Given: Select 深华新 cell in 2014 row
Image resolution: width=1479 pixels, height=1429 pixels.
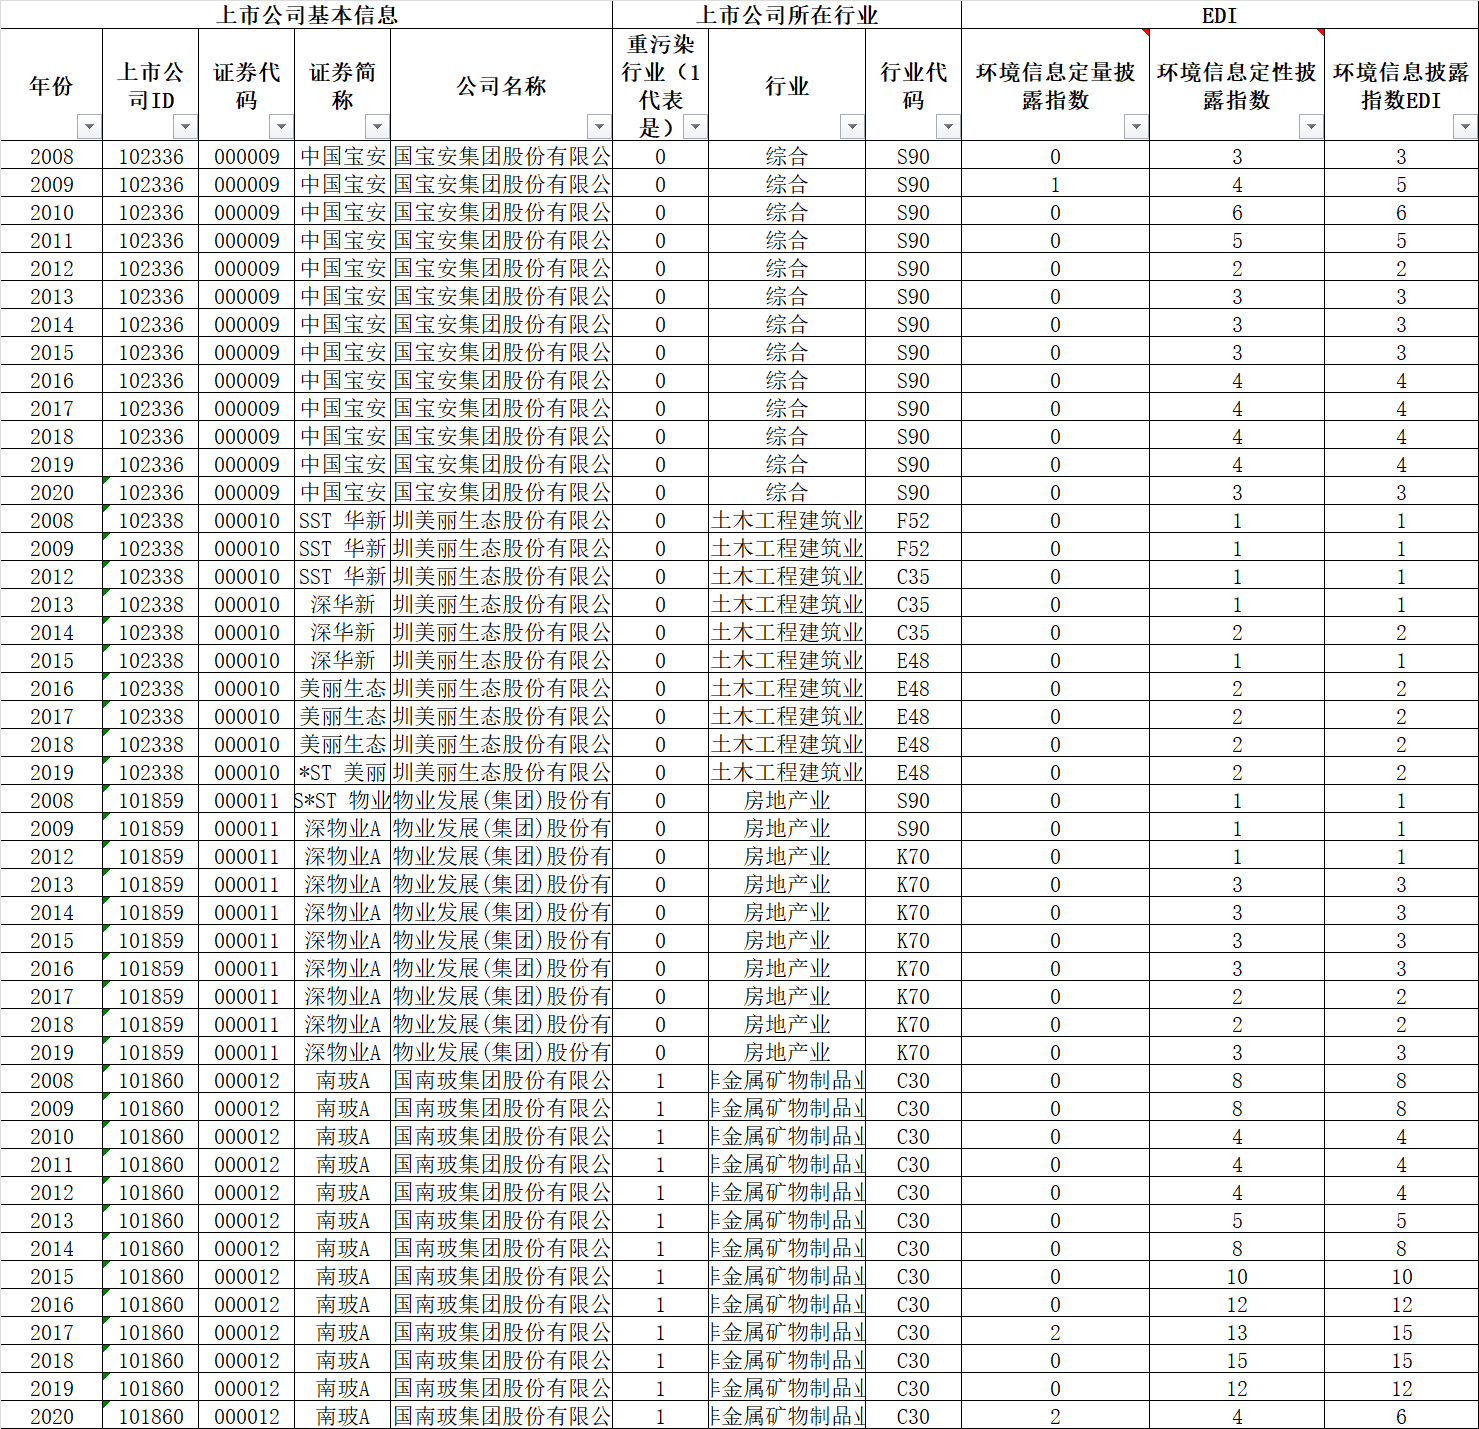Looking at the screenshot, I should (x=343, y=633).
